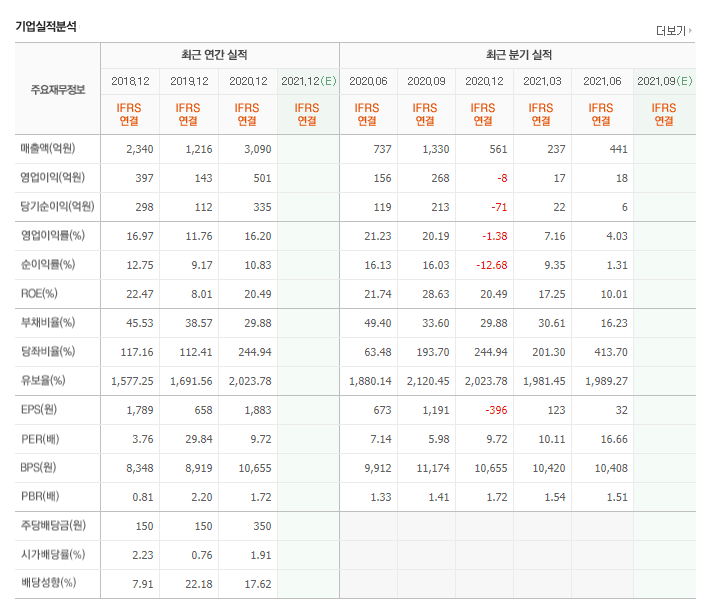
Task: Click the 3,090 revenue value
Action: tap(258, 149)
